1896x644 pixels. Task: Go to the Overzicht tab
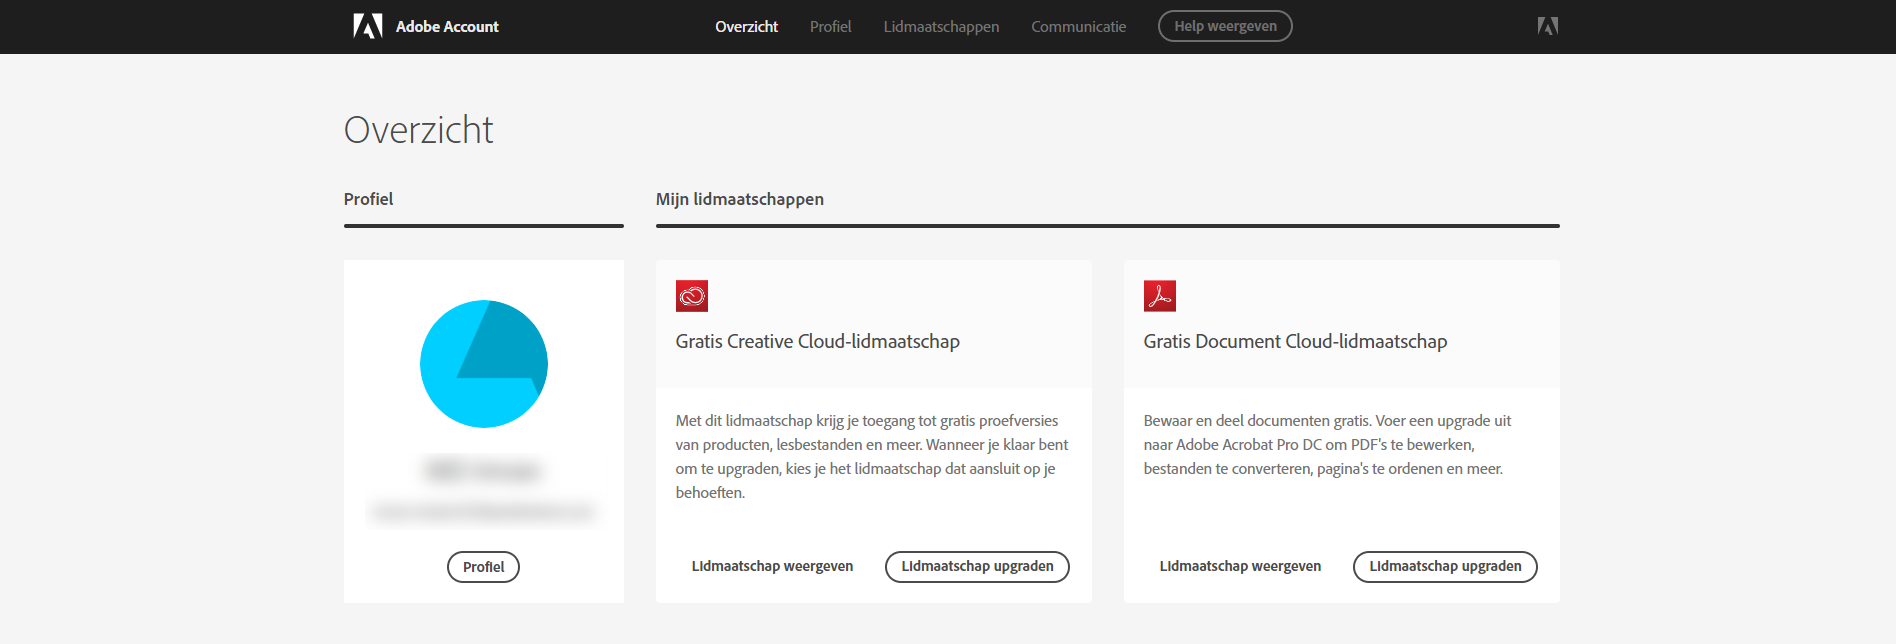746,27
